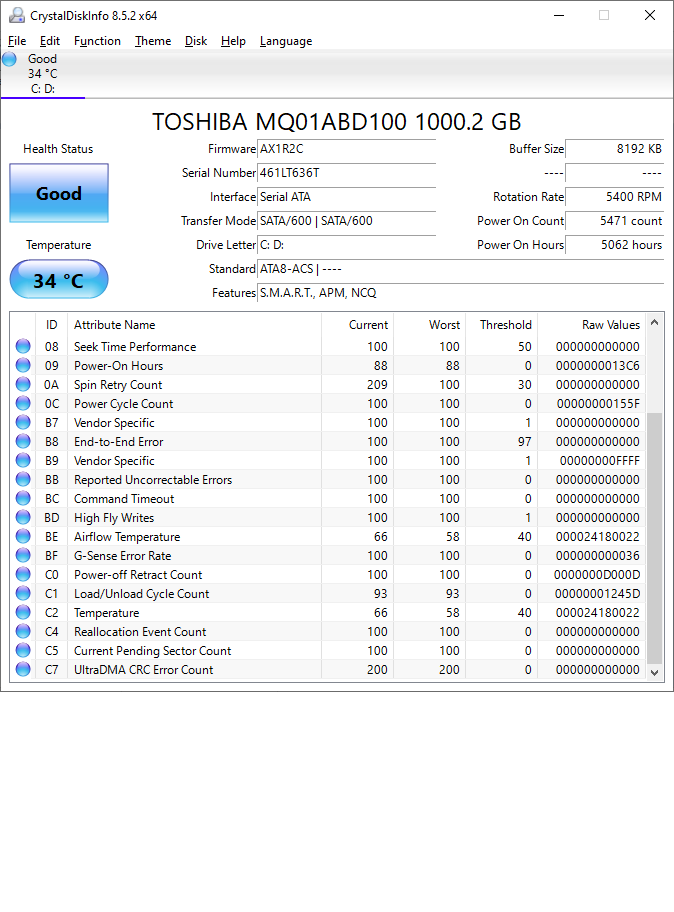The width and height of the screenshot is (674, 912).
Task: Click the Buffer Size value 8192 KB
Action: pyautogui.click(x=615, y=149)
